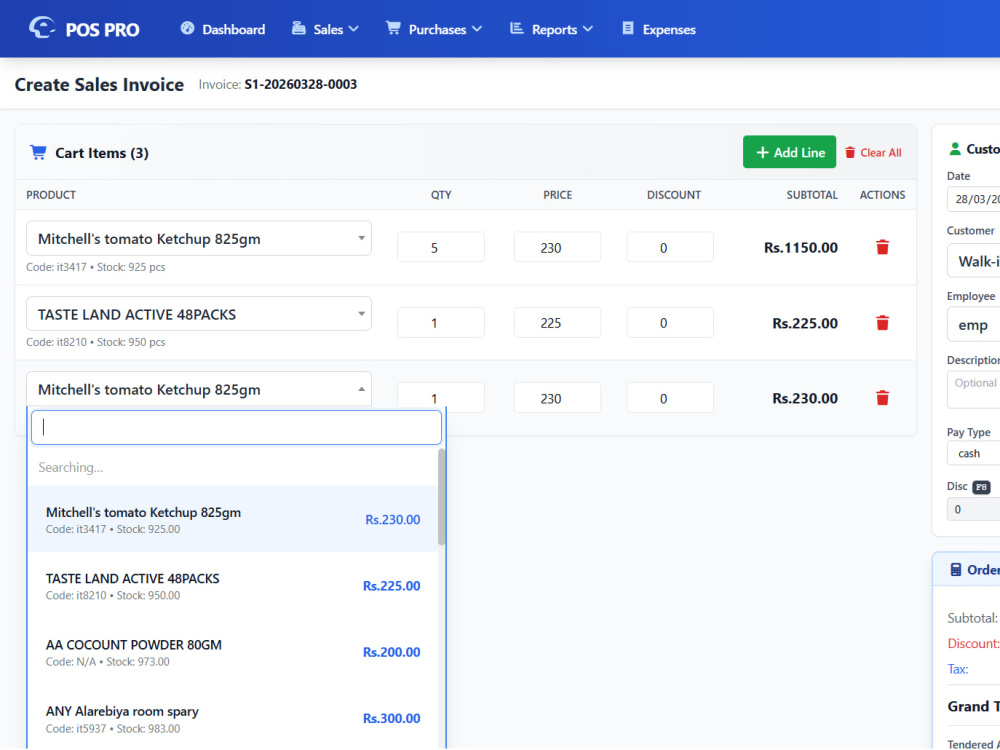Open the Dashboard menu item
Image resolution: width=1000 pixels, height=750 pixels.
(x=223, y=29)
